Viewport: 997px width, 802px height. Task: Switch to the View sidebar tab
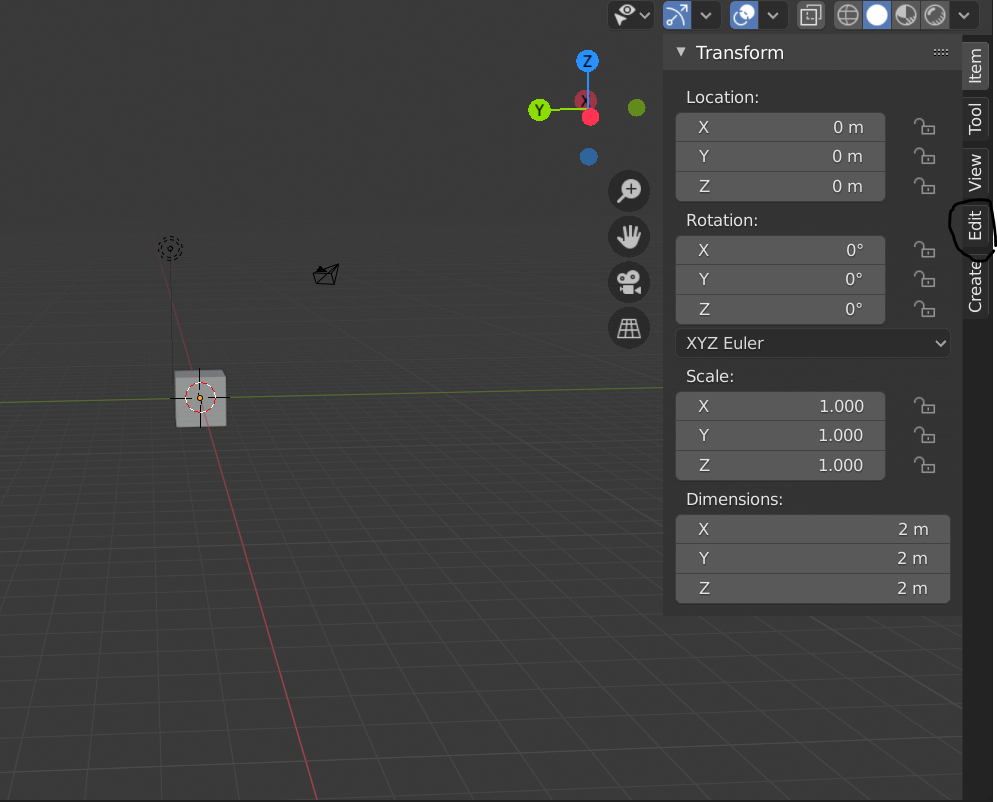975,172
